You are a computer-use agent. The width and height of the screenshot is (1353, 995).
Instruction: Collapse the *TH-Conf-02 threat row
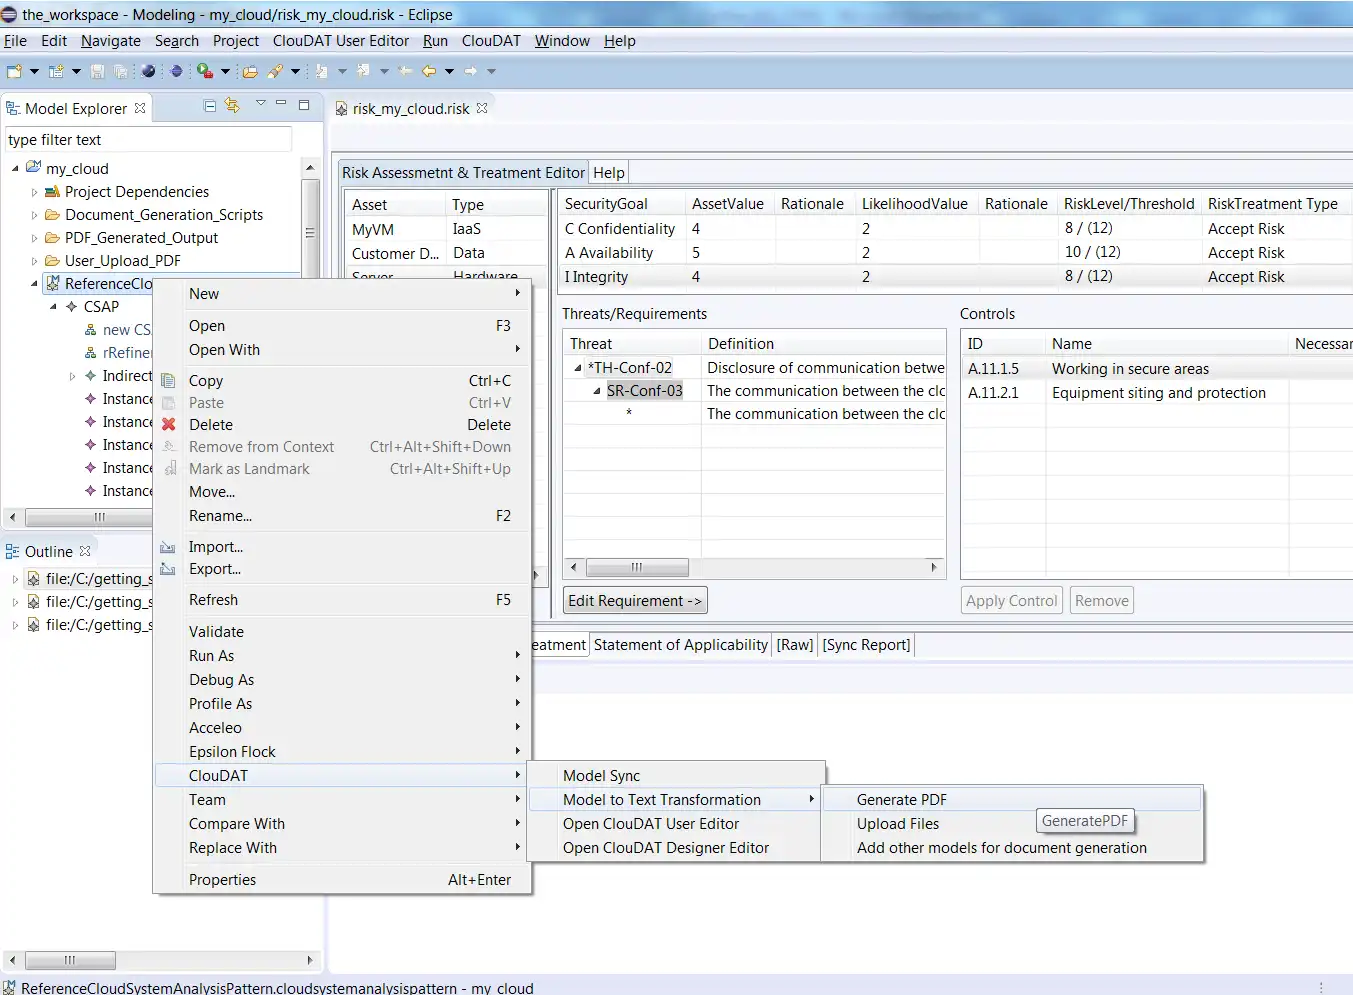[578, 368]
